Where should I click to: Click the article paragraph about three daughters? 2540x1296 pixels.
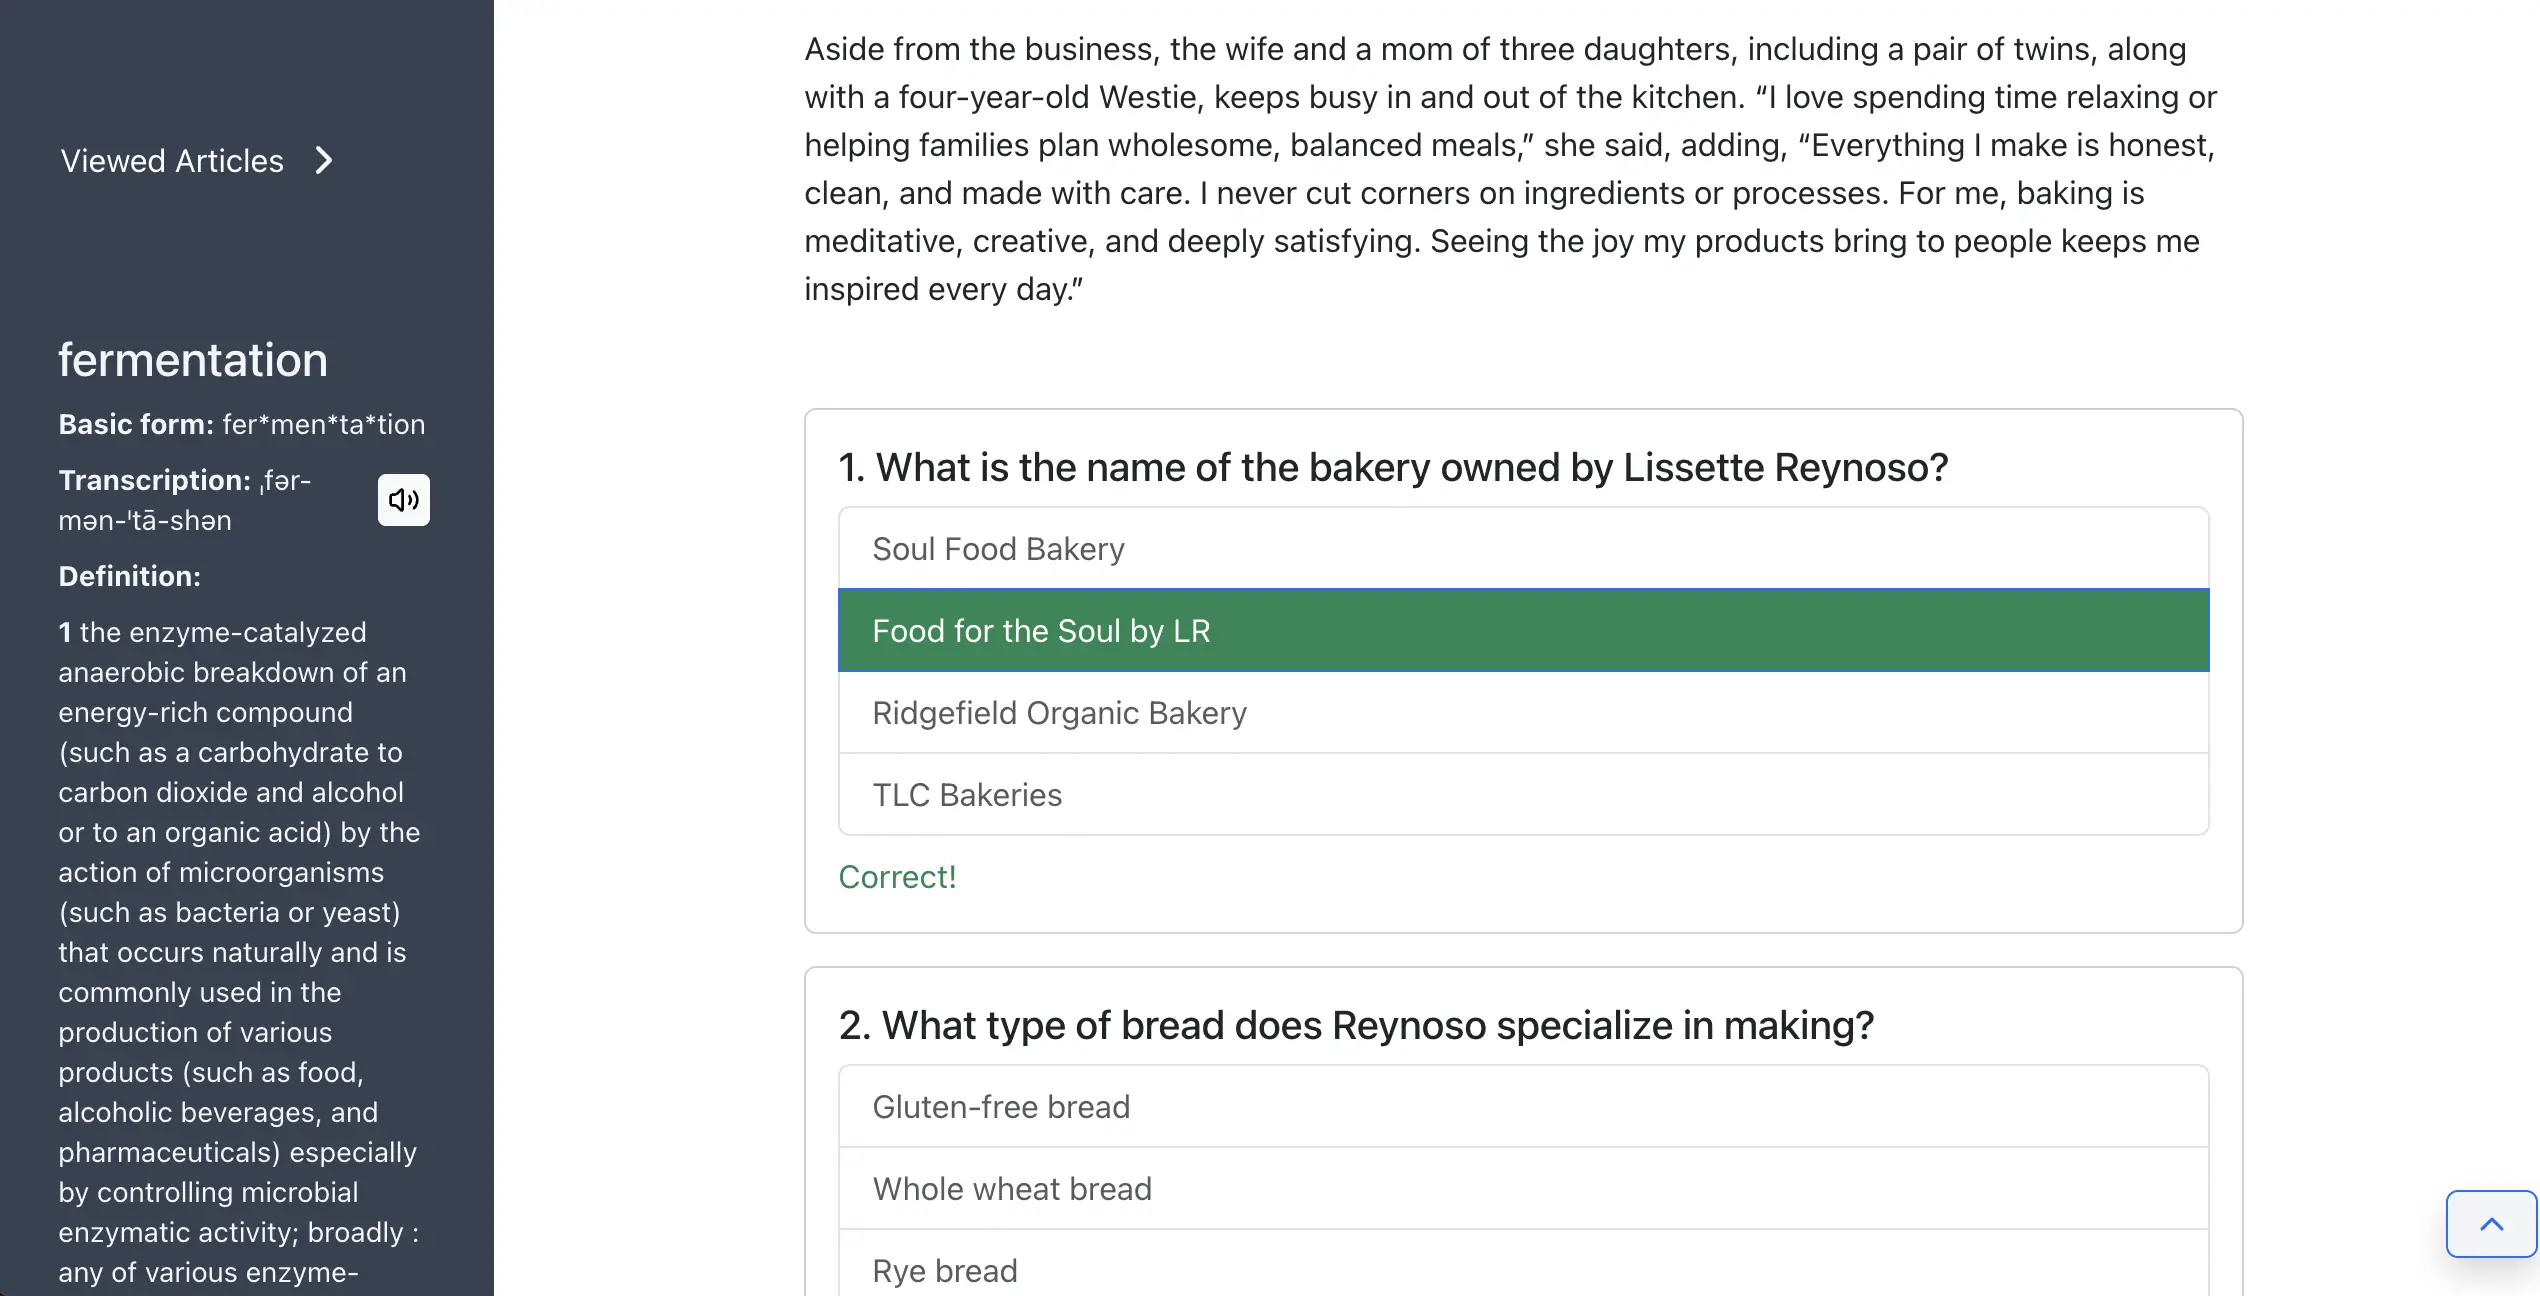(1510, 169)
